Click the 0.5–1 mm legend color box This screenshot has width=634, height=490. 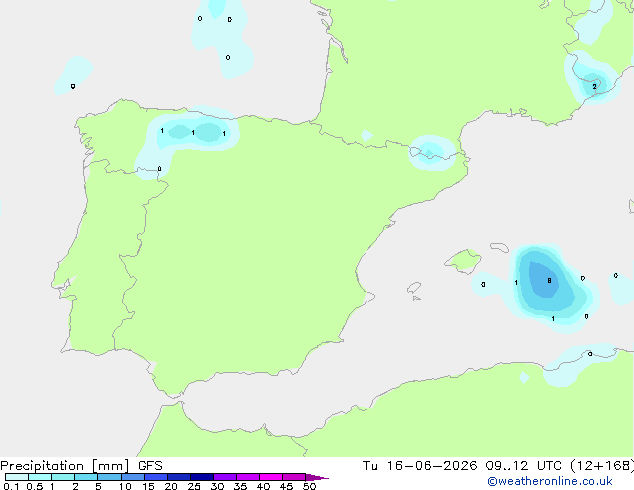[40, 477]
